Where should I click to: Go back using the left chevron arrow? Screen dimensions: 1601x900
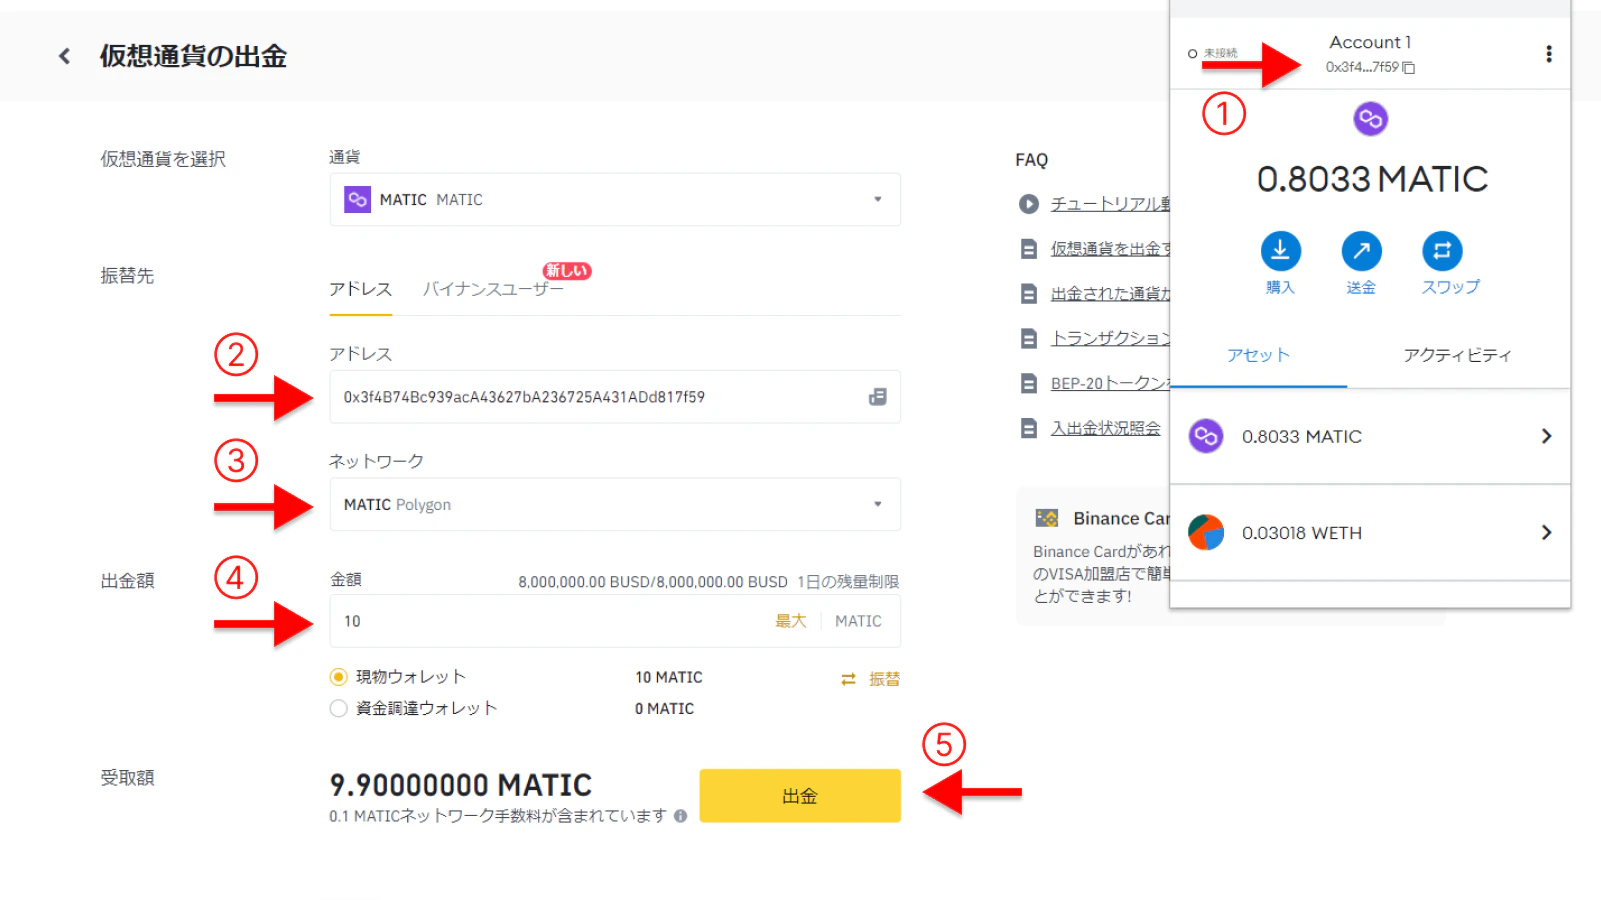(64, 56)
